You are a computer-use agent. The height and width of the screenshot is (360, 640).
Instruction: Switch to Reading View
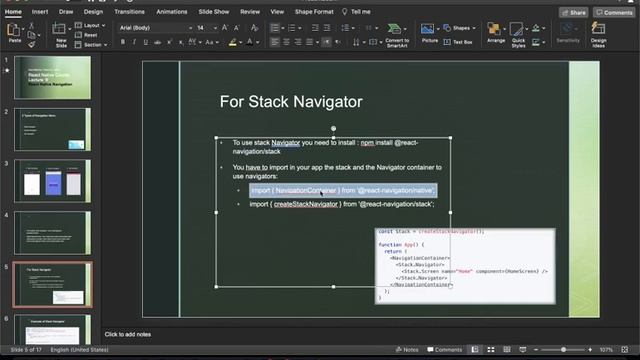tap(507, 350)
